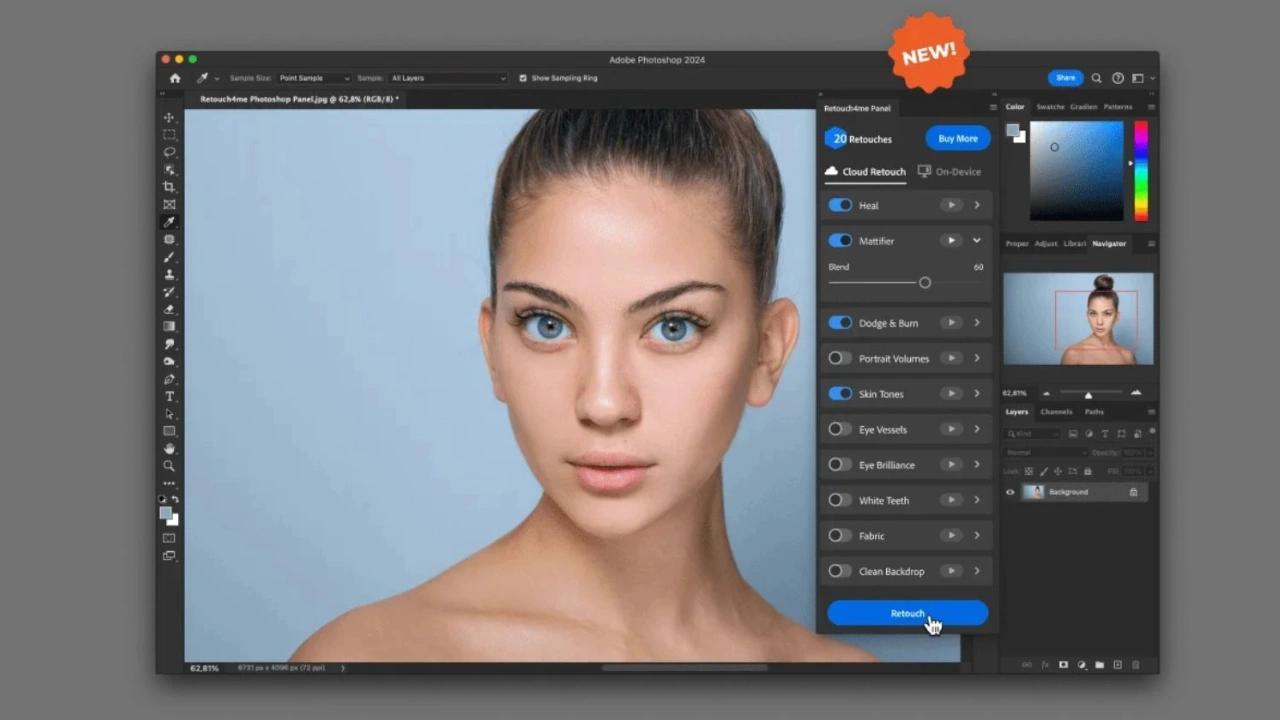Select the Type tool
This screenshot has height=720, width=1280.
169,397
